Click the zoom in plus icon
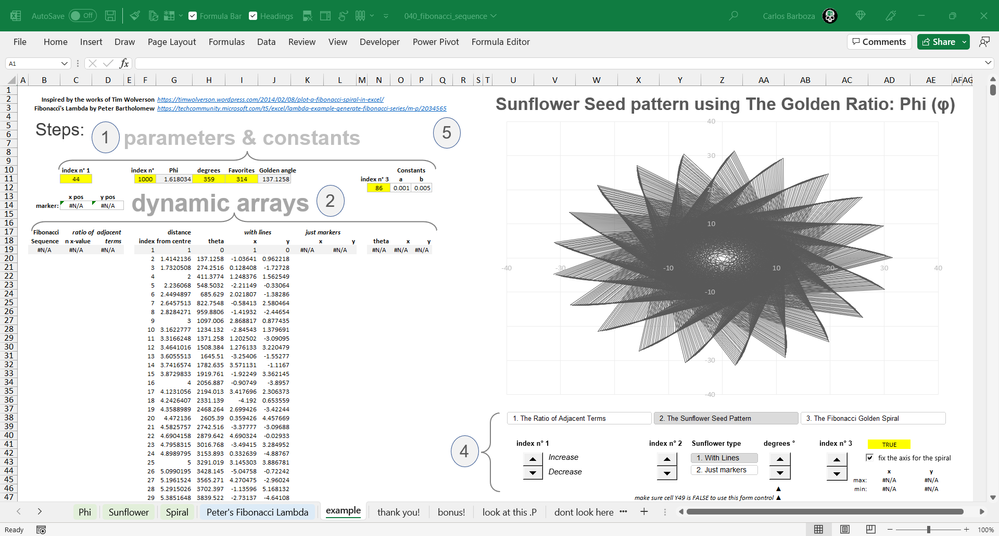This screenshot has height=536, width=999. (967, 530)
